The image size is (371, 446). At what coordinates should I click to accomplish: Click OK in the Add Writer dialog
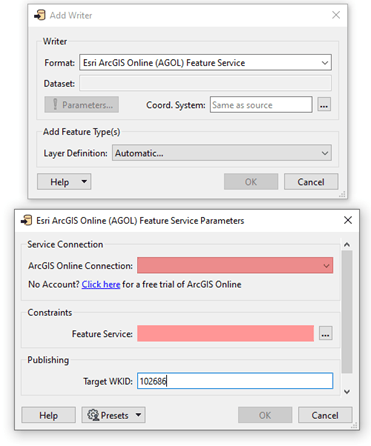tap(251, 182)
